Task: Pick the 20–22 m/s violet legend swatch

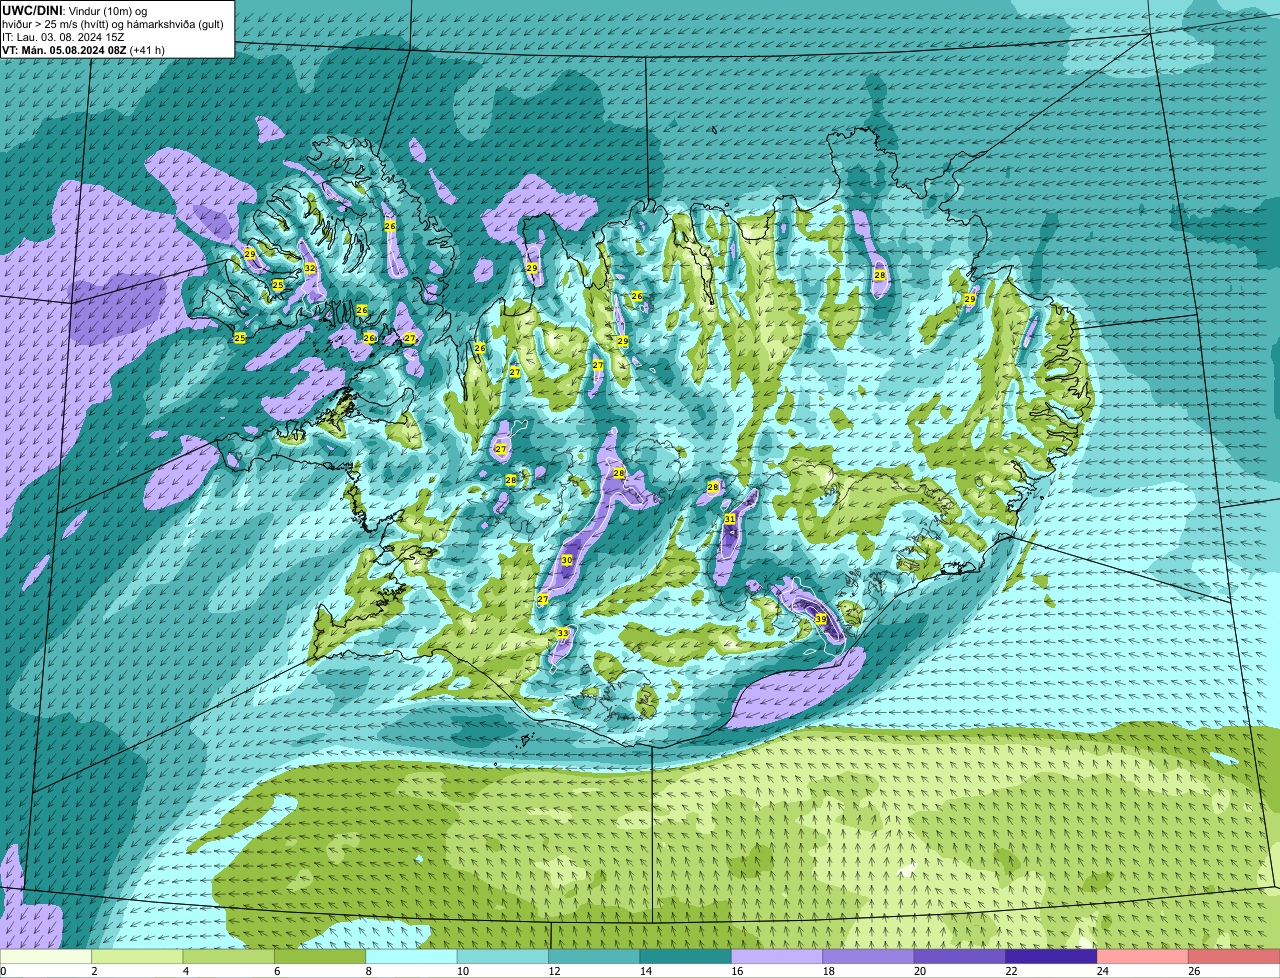Action: coord(960,956)
